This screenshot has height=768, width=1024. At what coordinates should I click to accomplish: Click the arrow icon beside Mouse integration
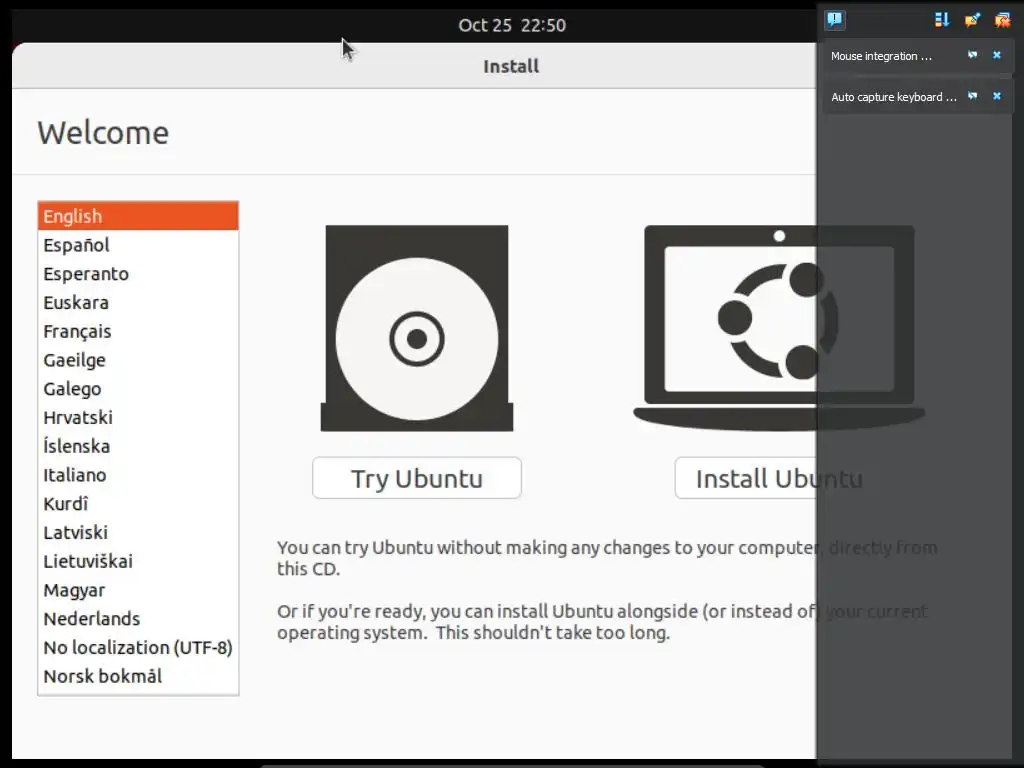[972, 55]
